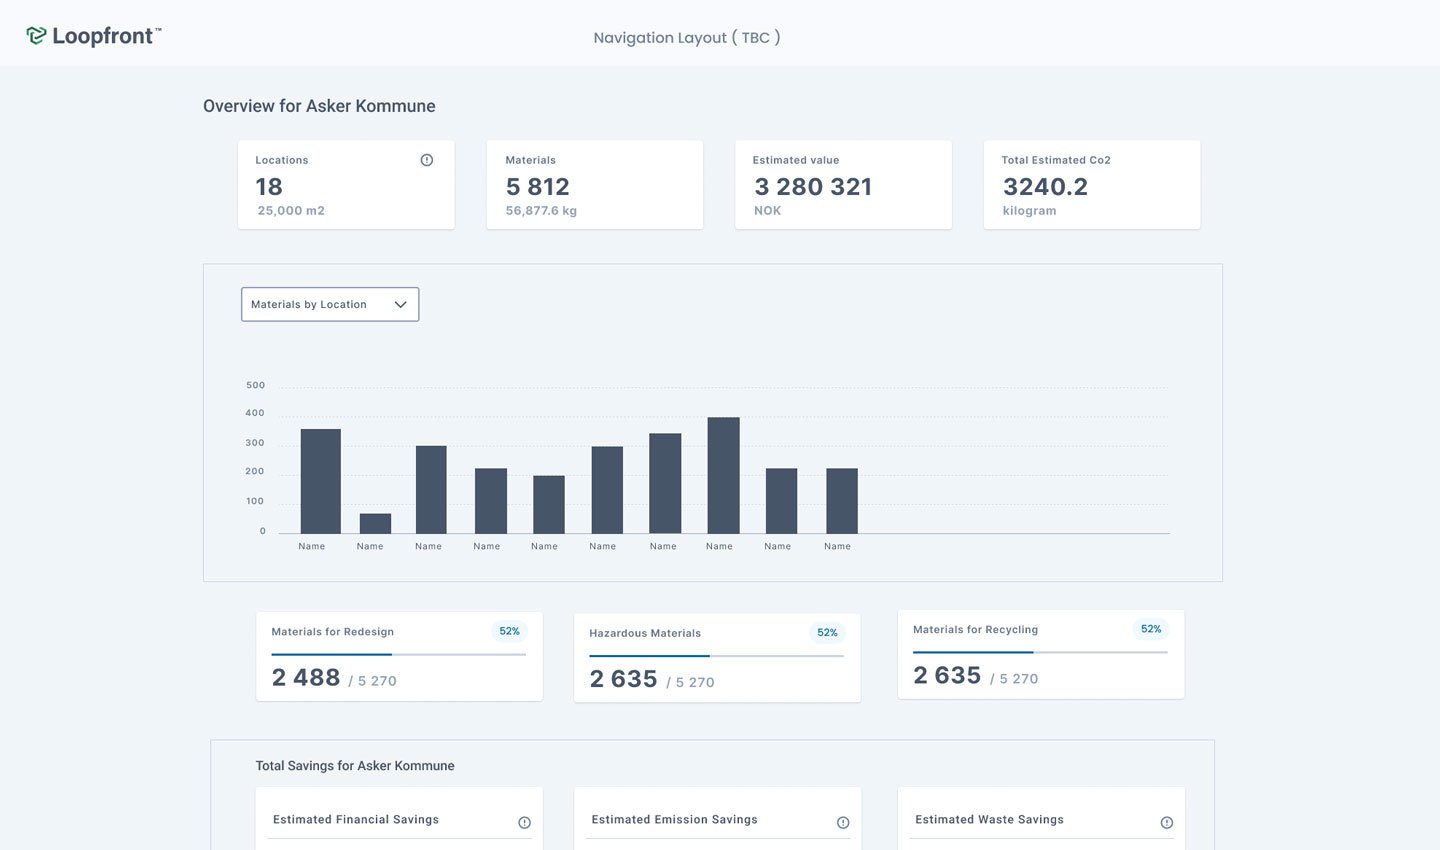1440x850 pixels.
Task: Click Materials for Recycling card title
Action: point(975,630)
